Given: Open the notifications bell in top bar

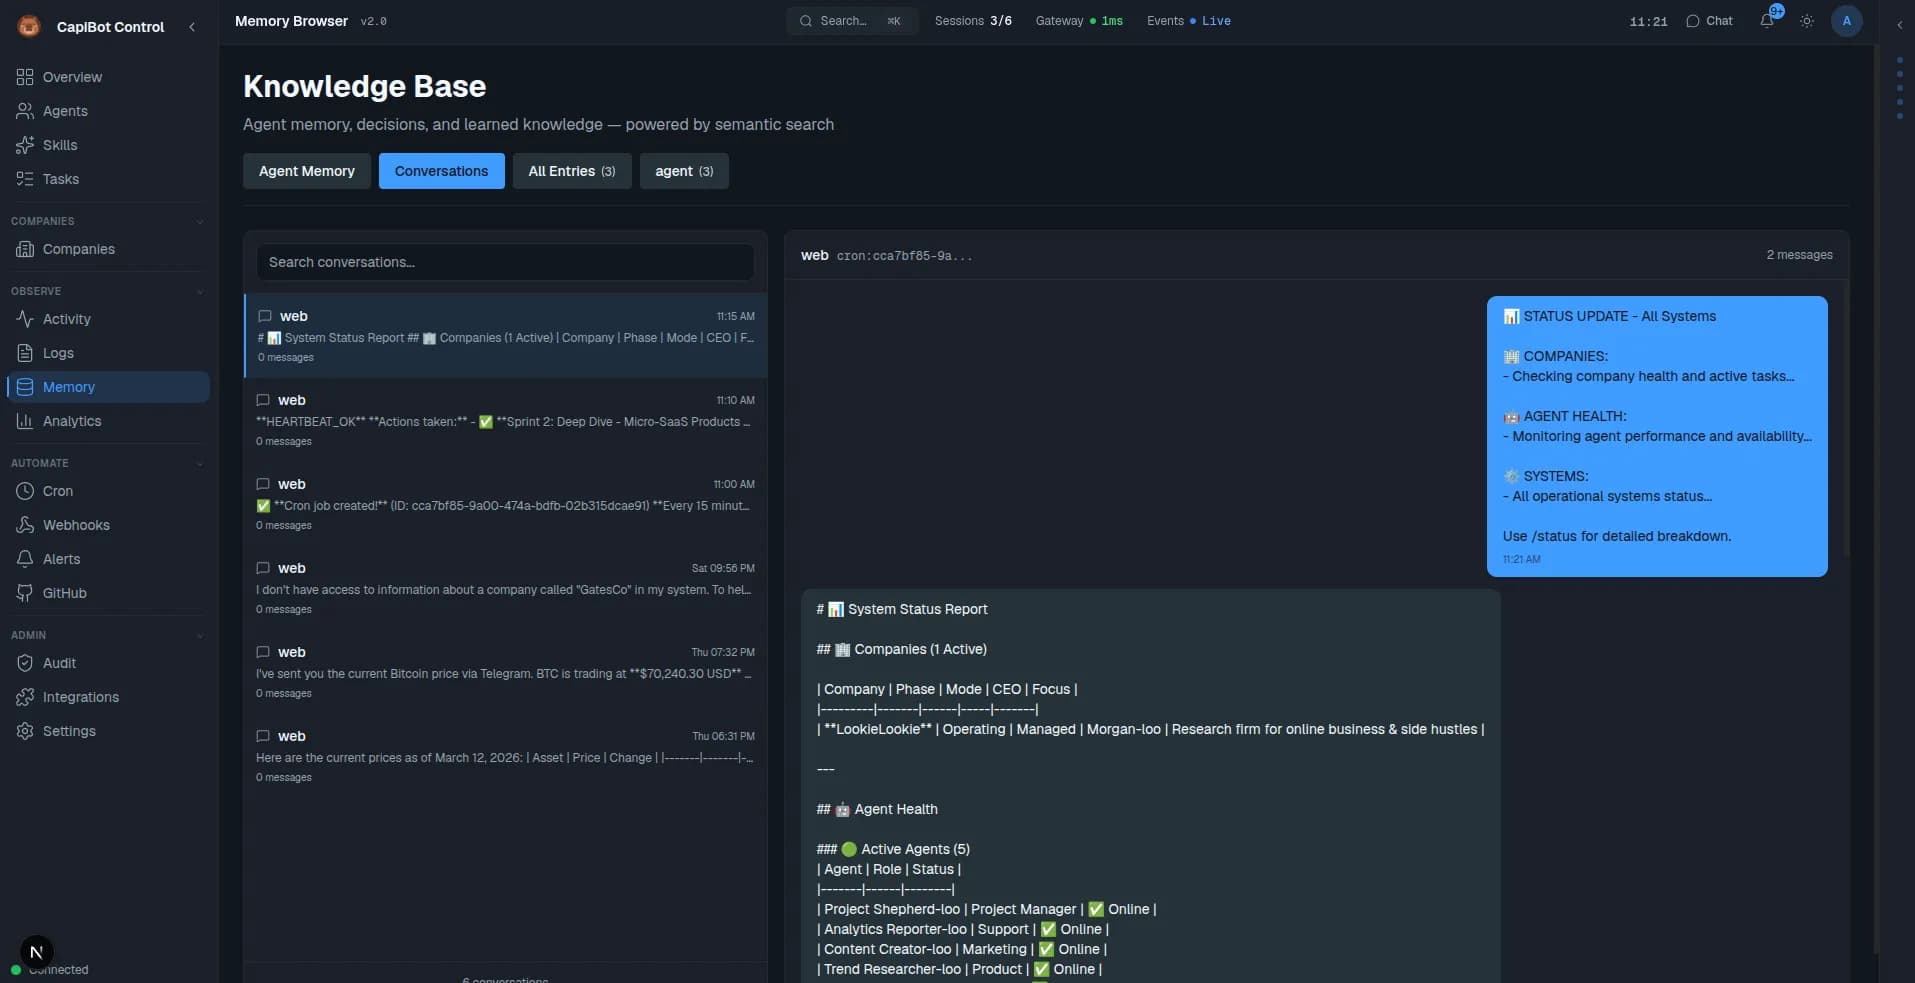Looking at the screenshot, I should (1767, 21).
